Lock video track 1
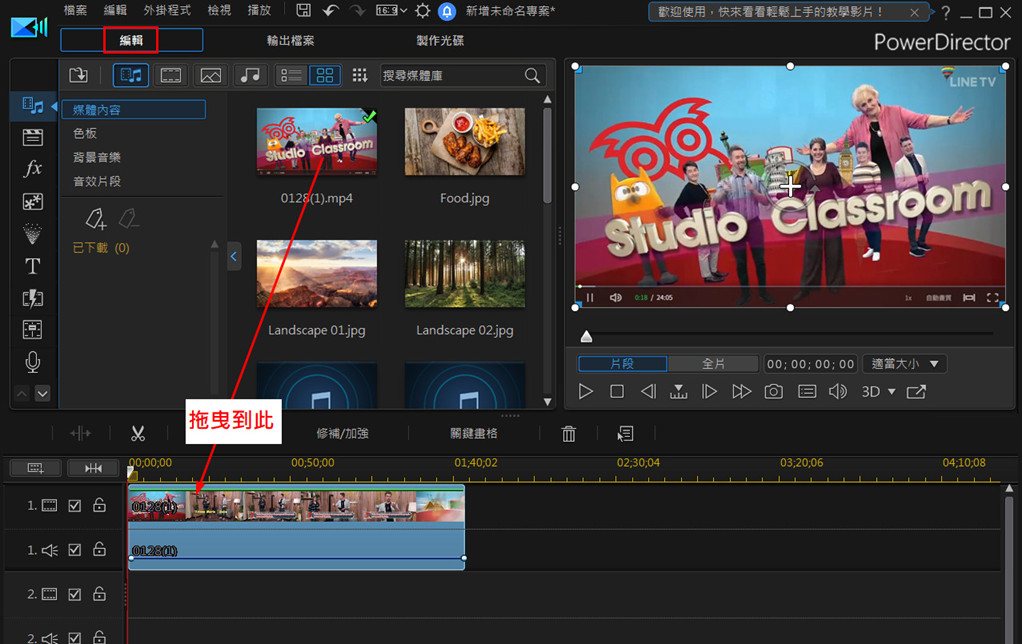 point(99,506)
